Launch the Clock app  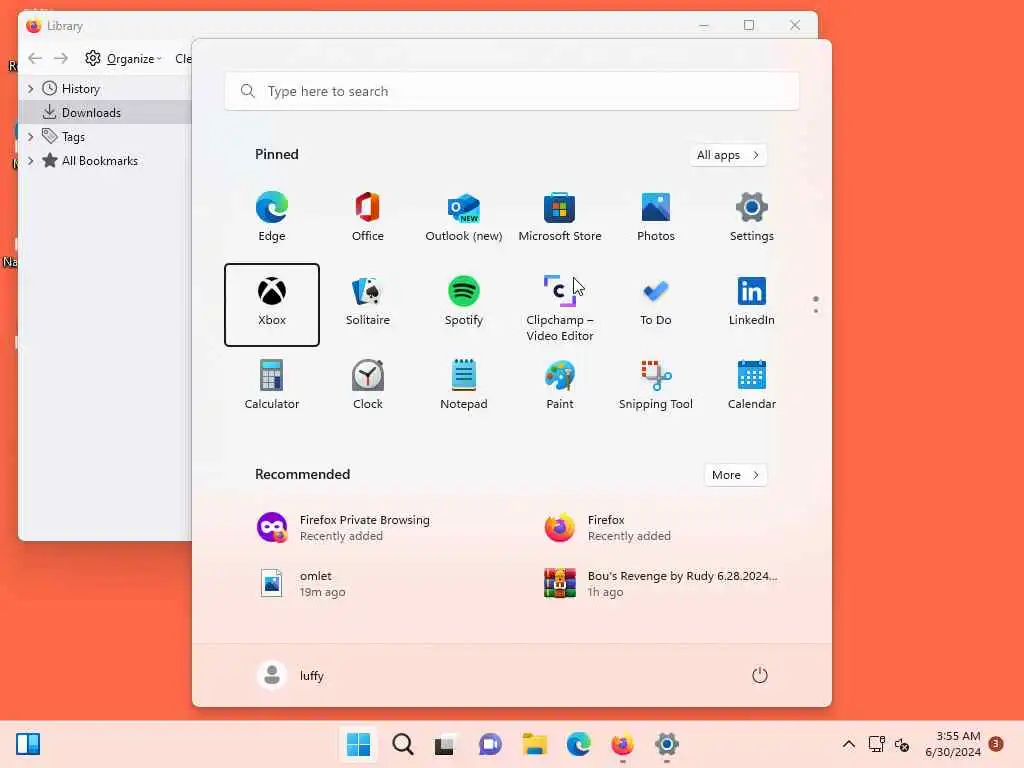pos(368,385)
